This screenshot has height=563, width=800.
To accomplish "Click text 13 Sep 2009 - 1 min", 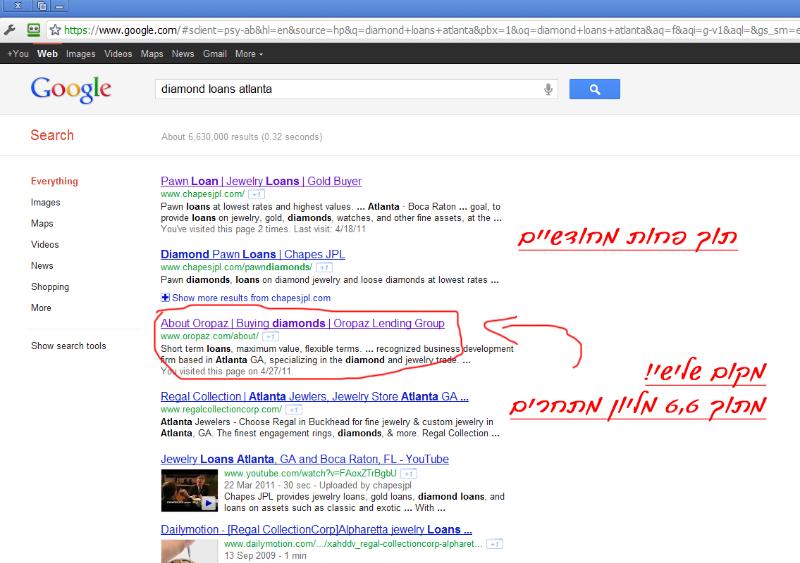I will [x=265, y=555].
